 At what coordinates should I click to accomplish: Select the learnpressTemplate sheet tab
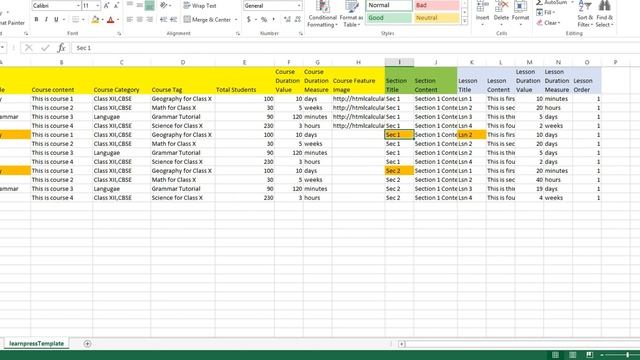point(36,344)
